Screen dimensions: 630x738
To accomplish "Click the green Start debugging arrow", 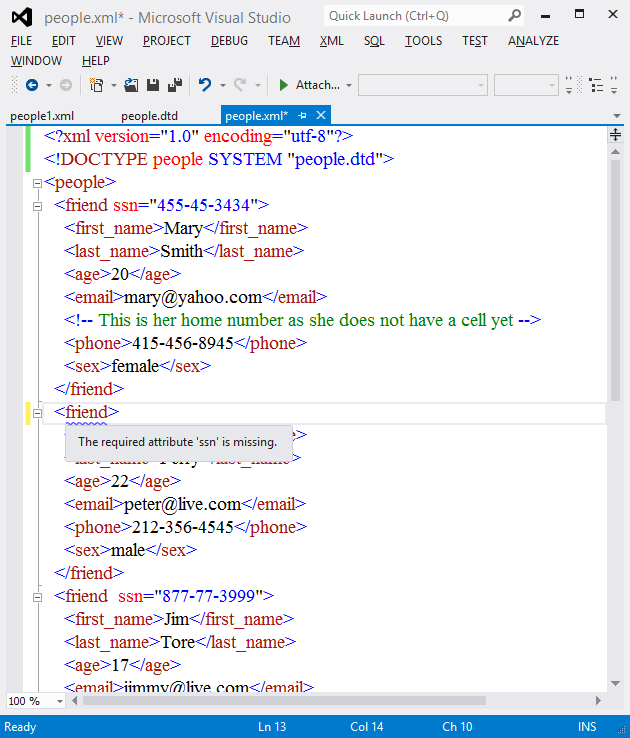I will point(283,85).
